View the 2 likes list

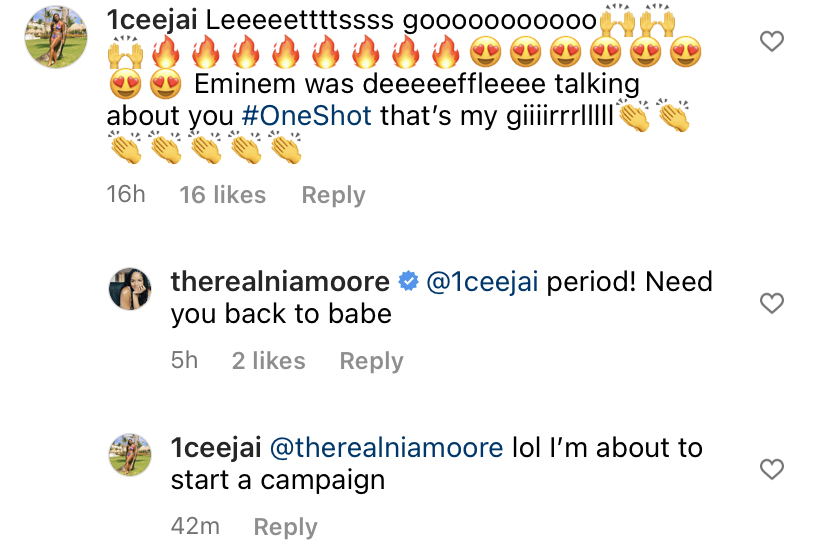pos(269,361)
